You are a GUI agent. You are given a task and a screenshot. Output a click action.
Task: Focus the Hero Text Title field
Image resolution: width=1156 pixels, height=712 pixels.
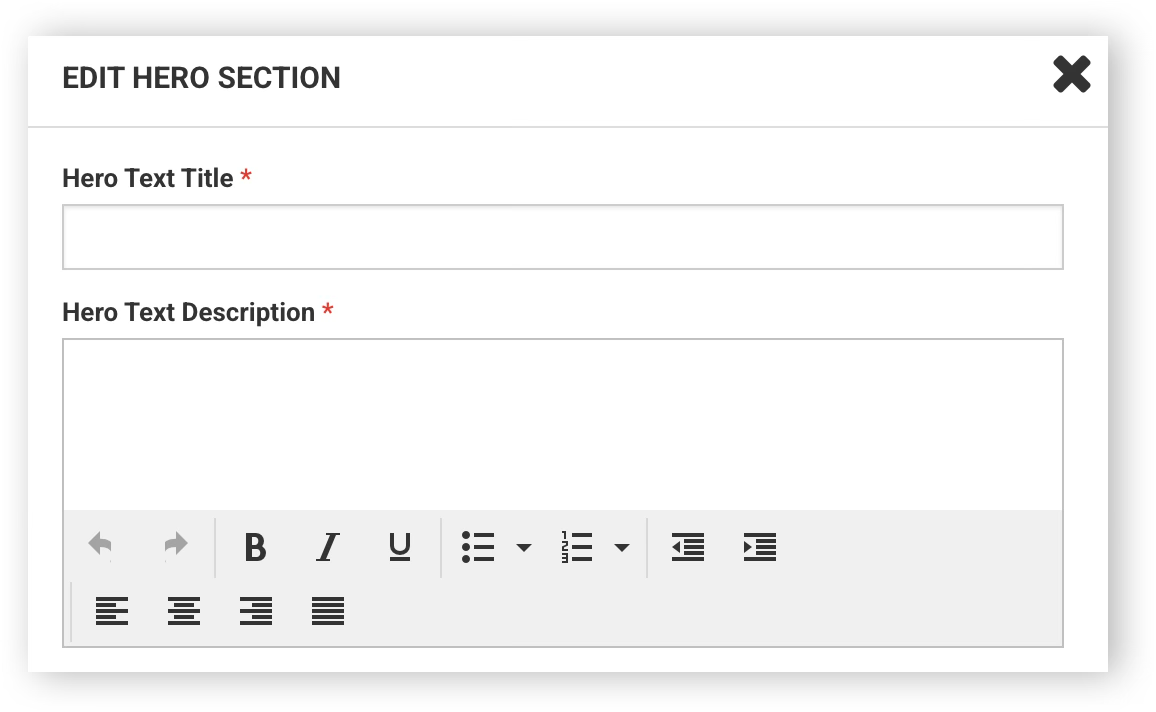[563, 237]
